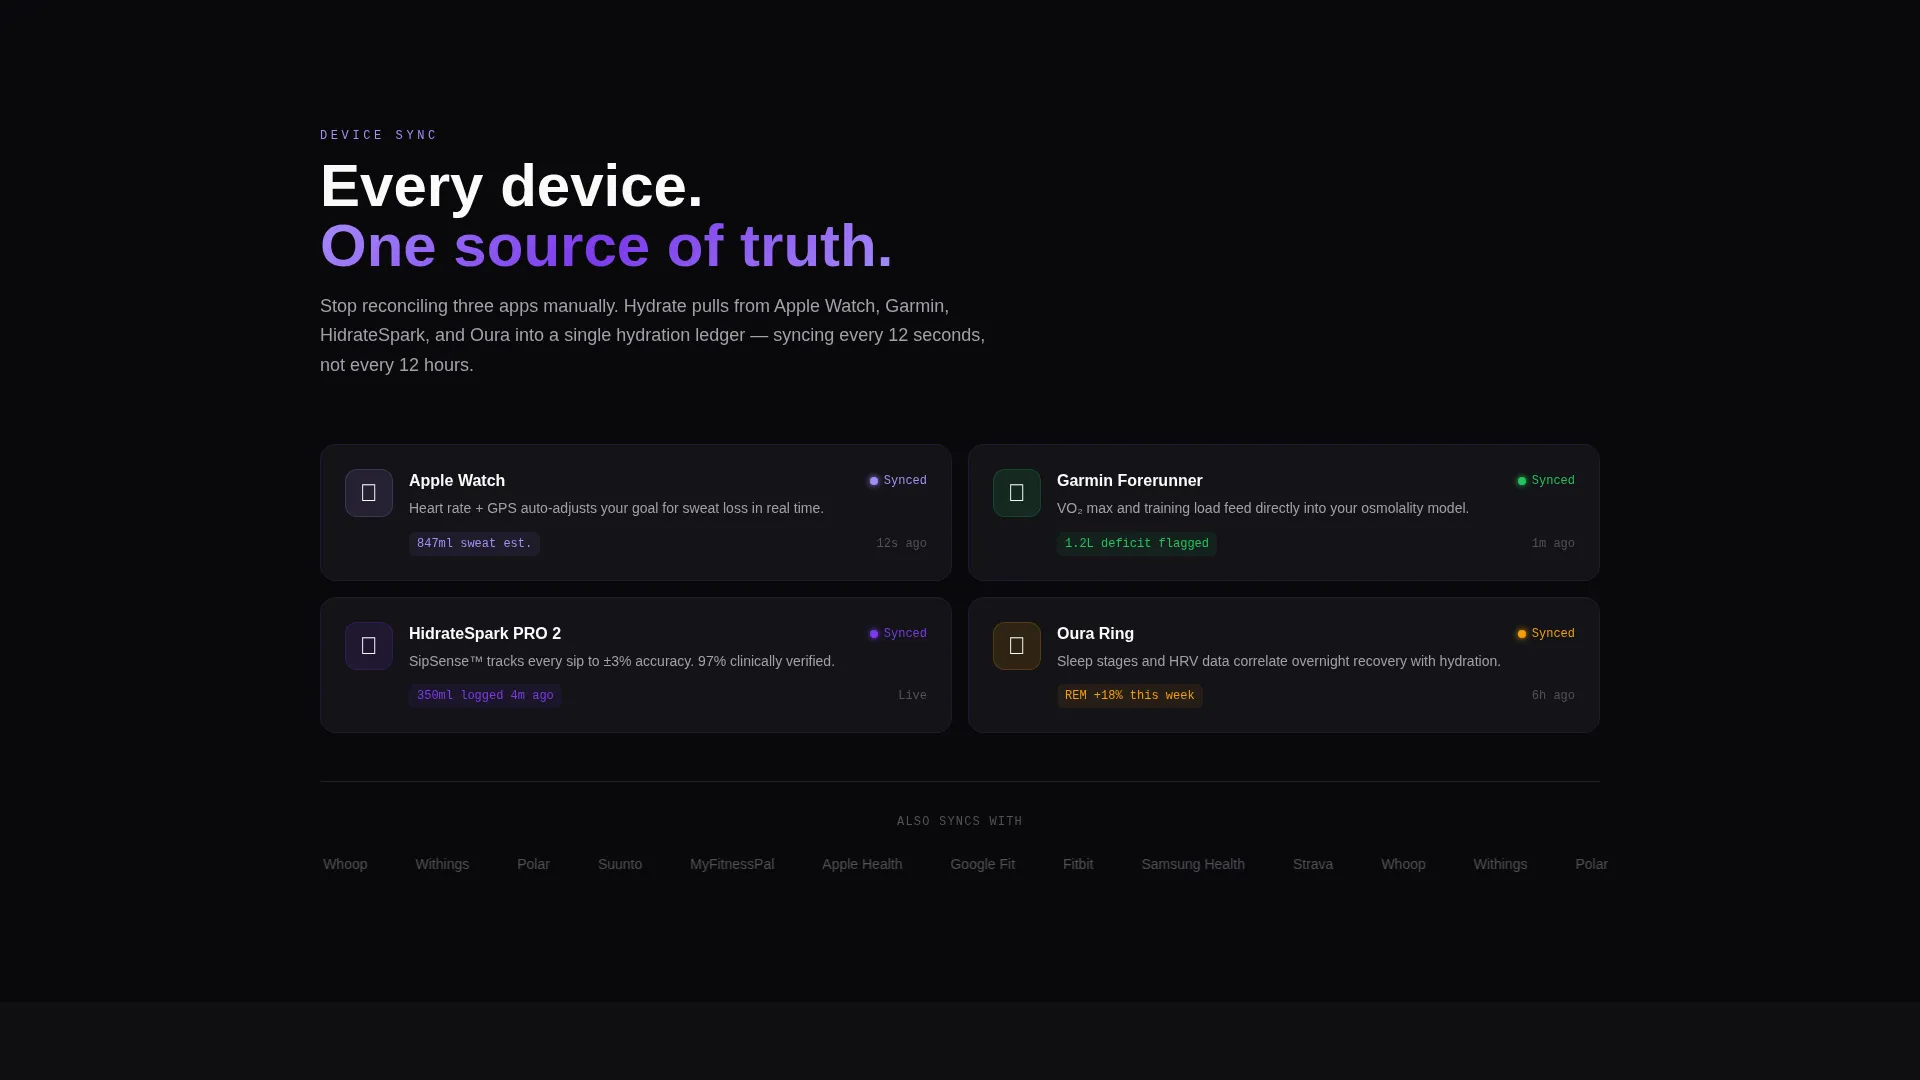The width and height of the screenshot is (1920, 1080).
Task: Click the Synced label on Garmin Forerunner
Action: pyautogui.click(x=1553, y=481)
